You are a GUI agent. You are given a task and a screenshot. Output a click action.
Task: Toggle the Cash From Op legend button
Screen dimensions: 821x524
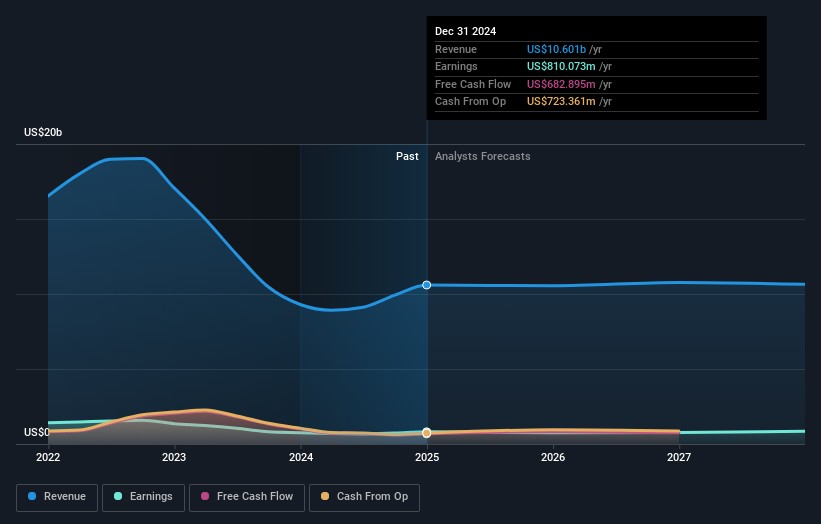365,497
